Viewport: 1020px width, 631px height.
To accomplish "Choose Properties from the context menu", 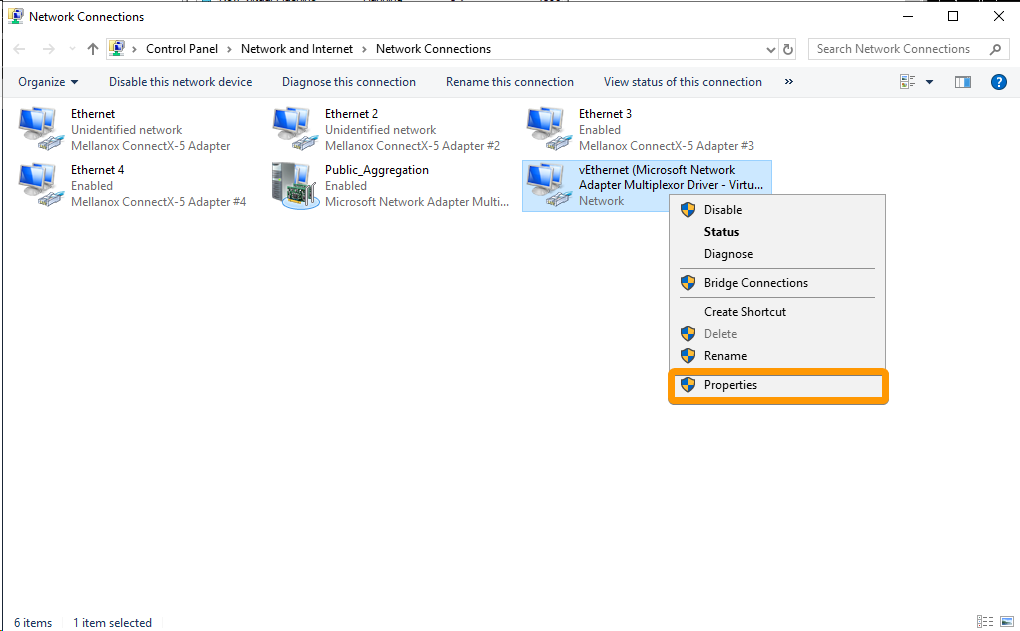I will (730, 385).
